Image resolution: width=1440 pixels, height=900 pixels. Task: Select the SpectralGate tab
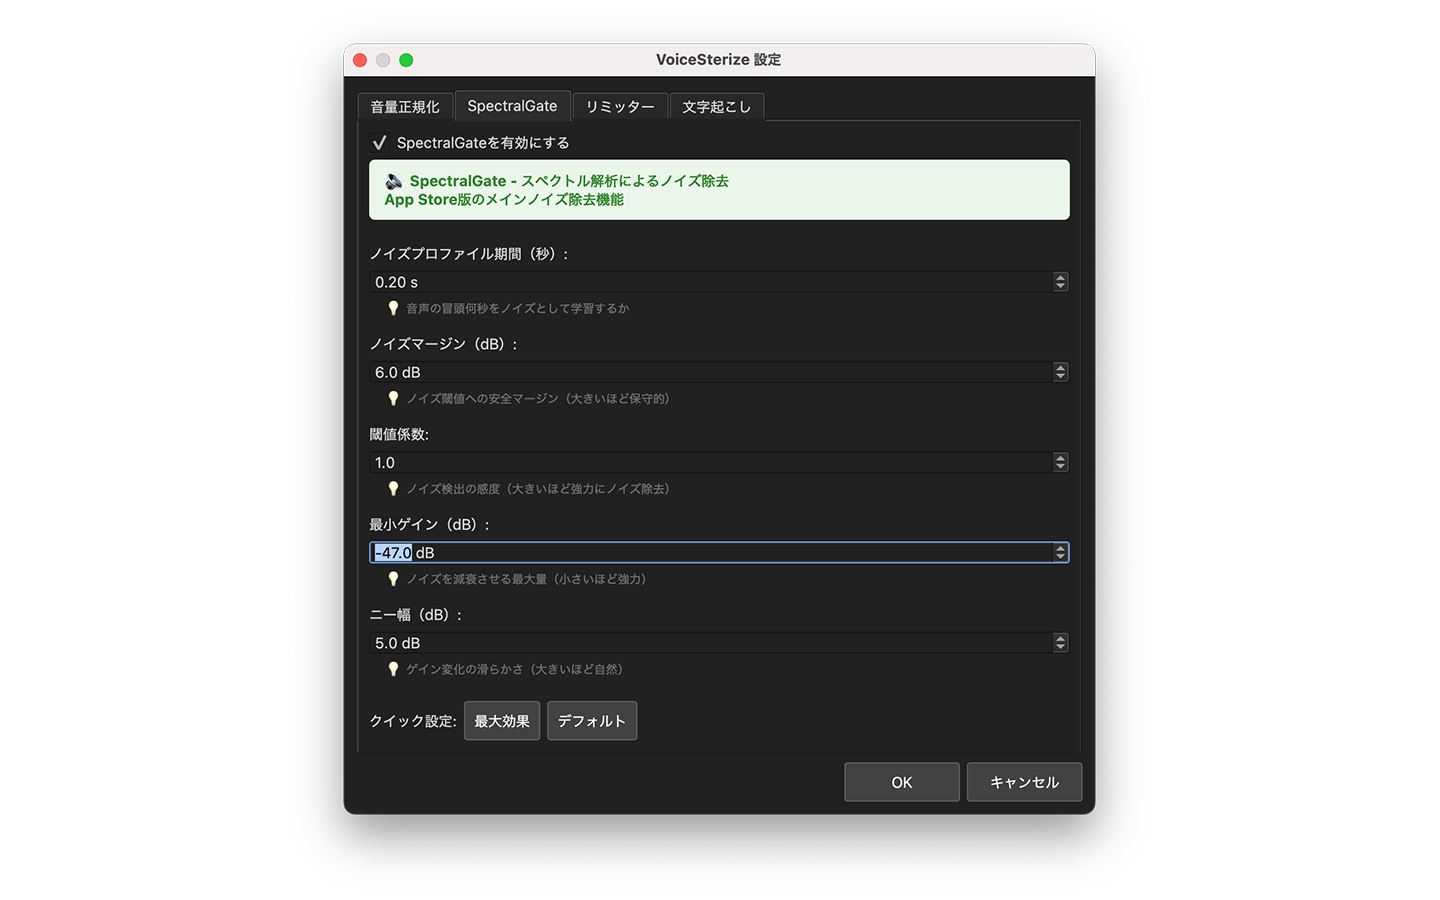click(x=512, y=105)
